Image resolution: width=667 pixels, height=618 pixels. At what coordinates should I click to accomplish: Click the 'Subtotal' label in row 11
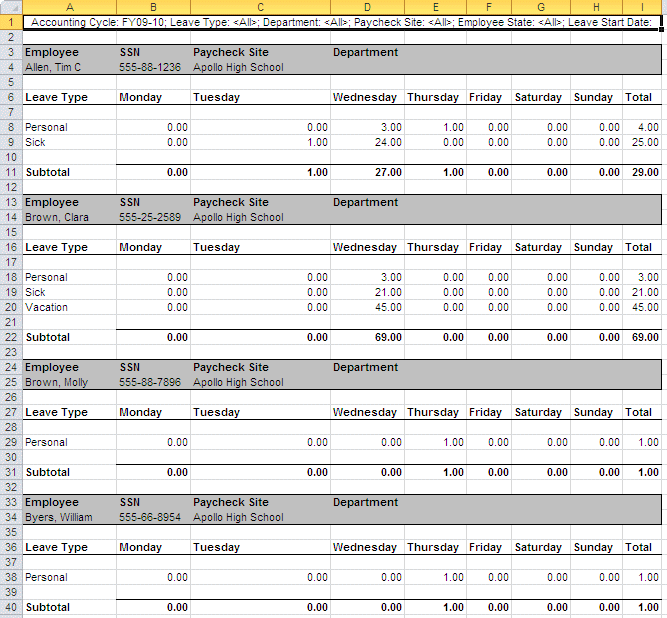(x=48, y=172)
